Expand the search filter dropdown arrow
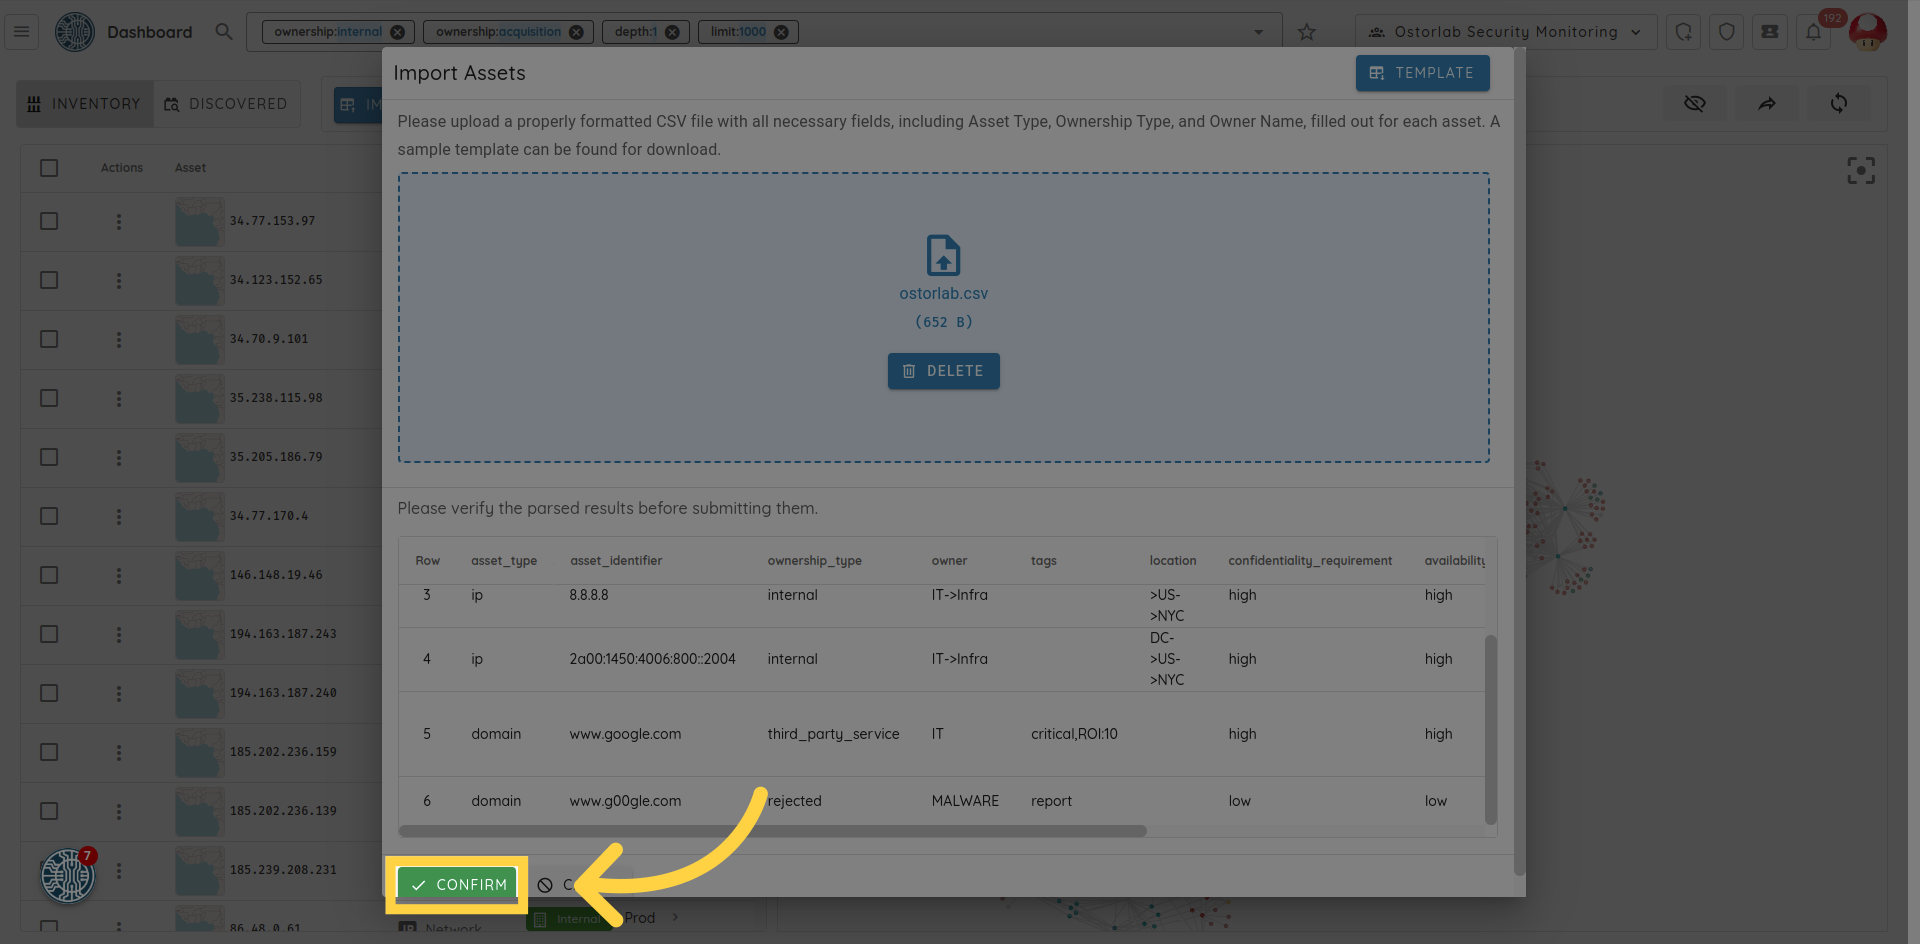This screenshot has height=944, width=1920. 1258,32
